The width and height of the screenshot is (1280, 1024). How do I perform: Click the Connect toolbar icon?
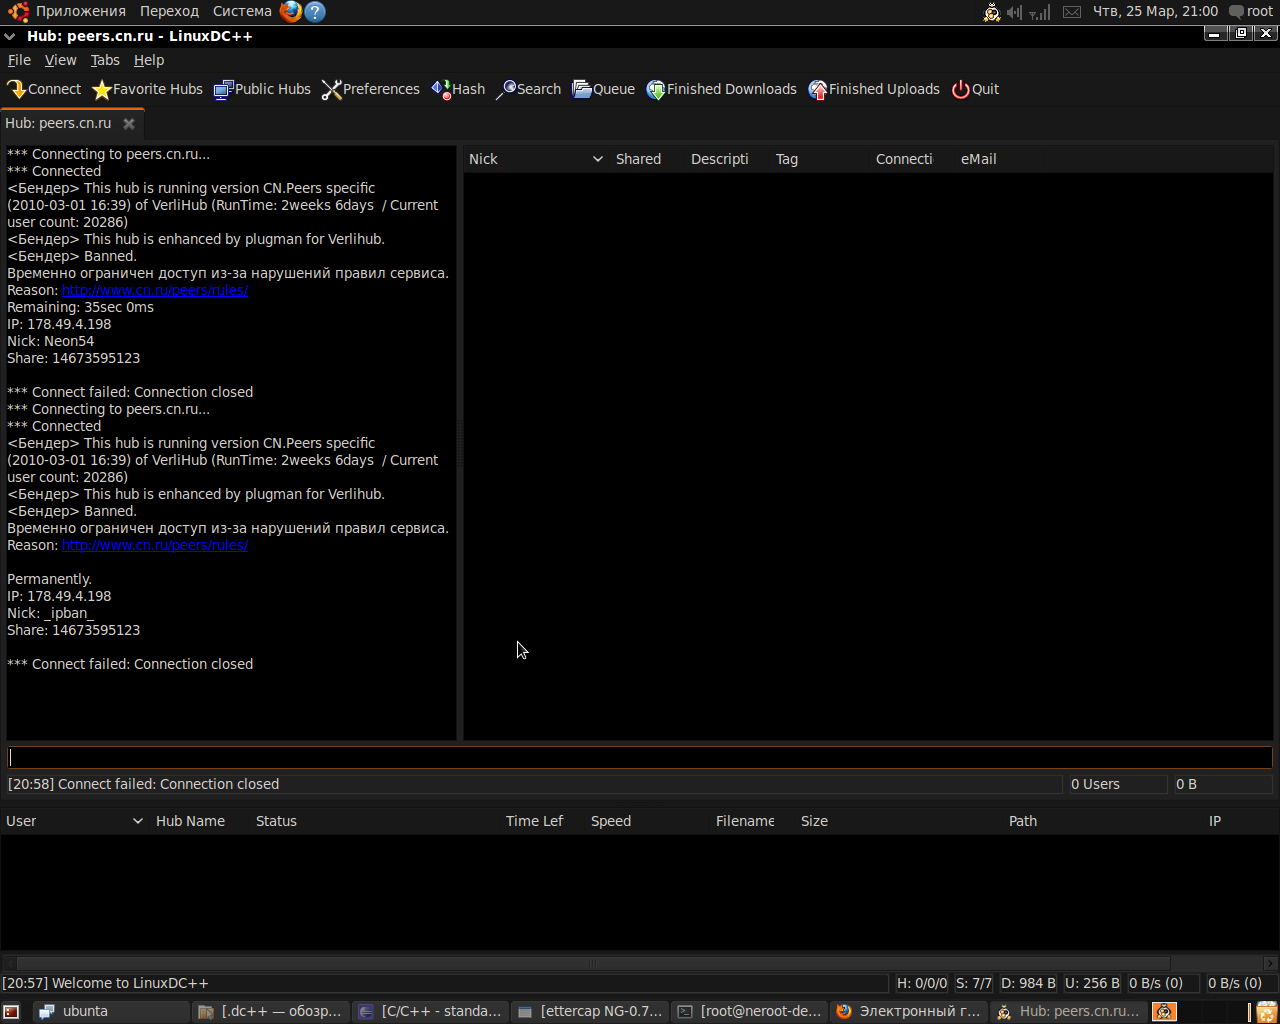[44, 89]
